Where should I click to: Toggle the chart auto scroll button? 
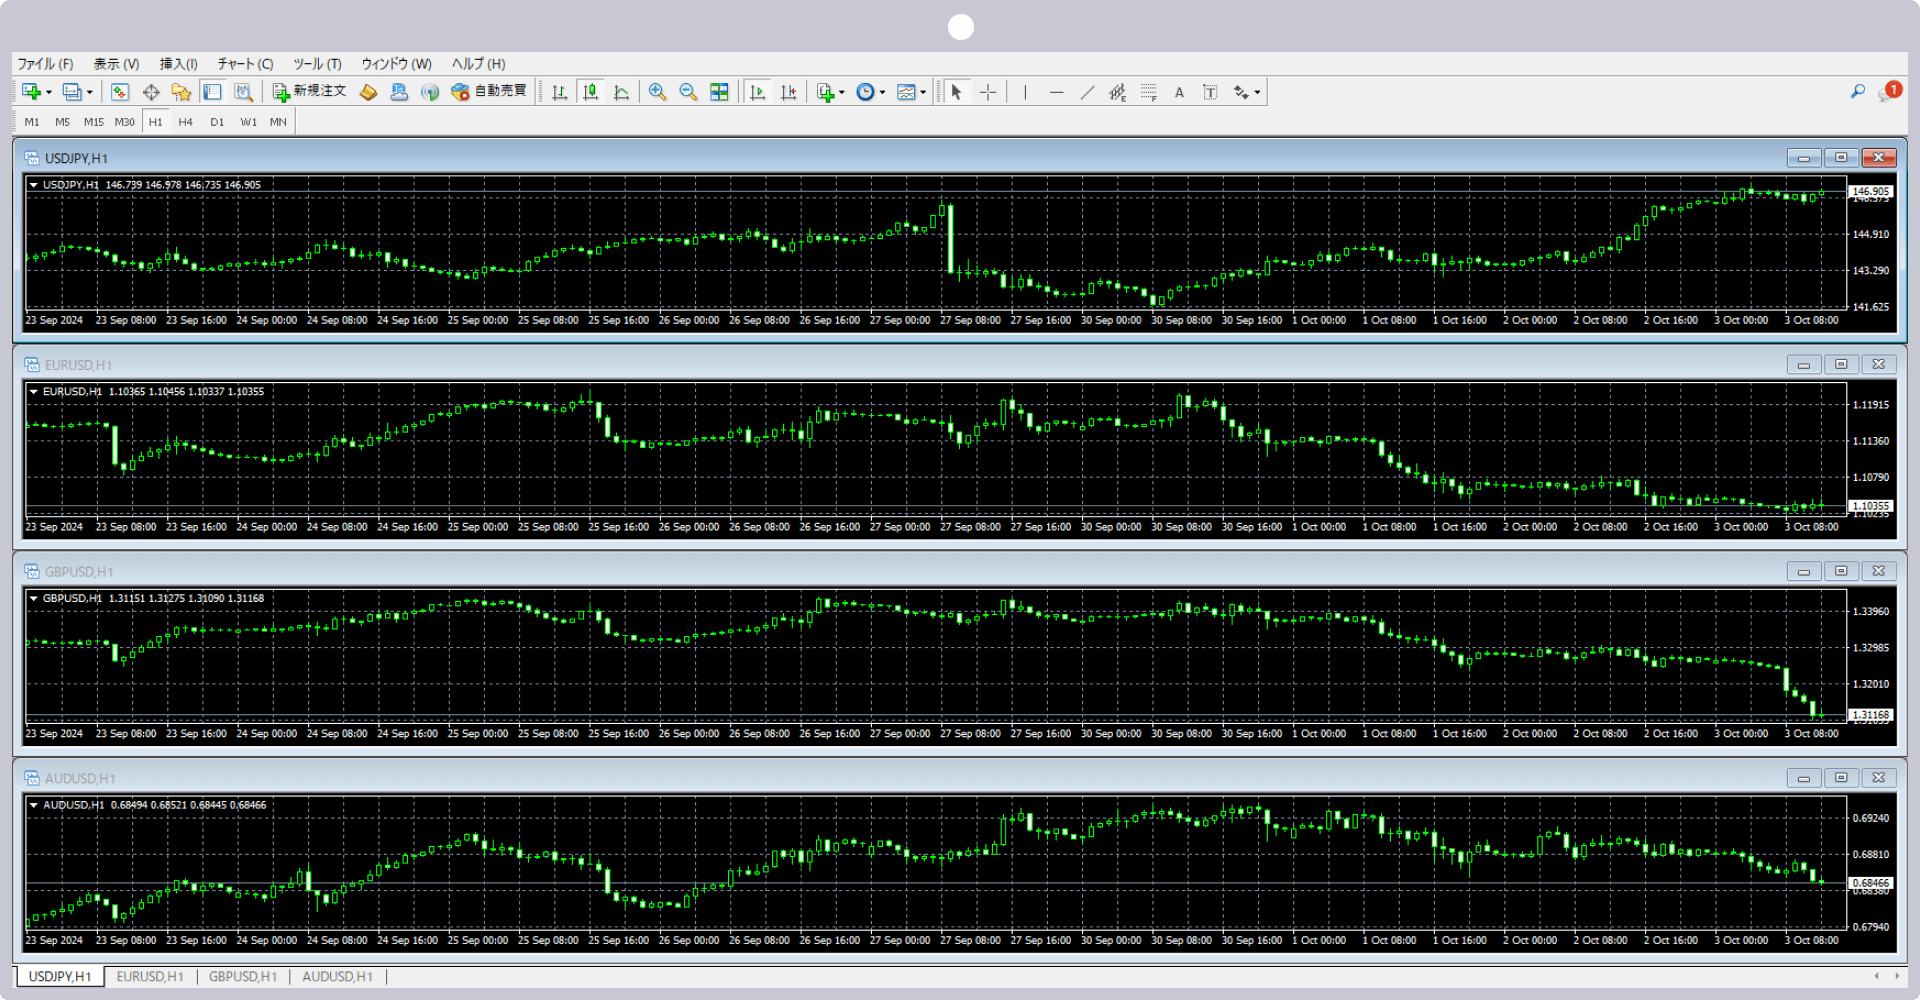757,92
